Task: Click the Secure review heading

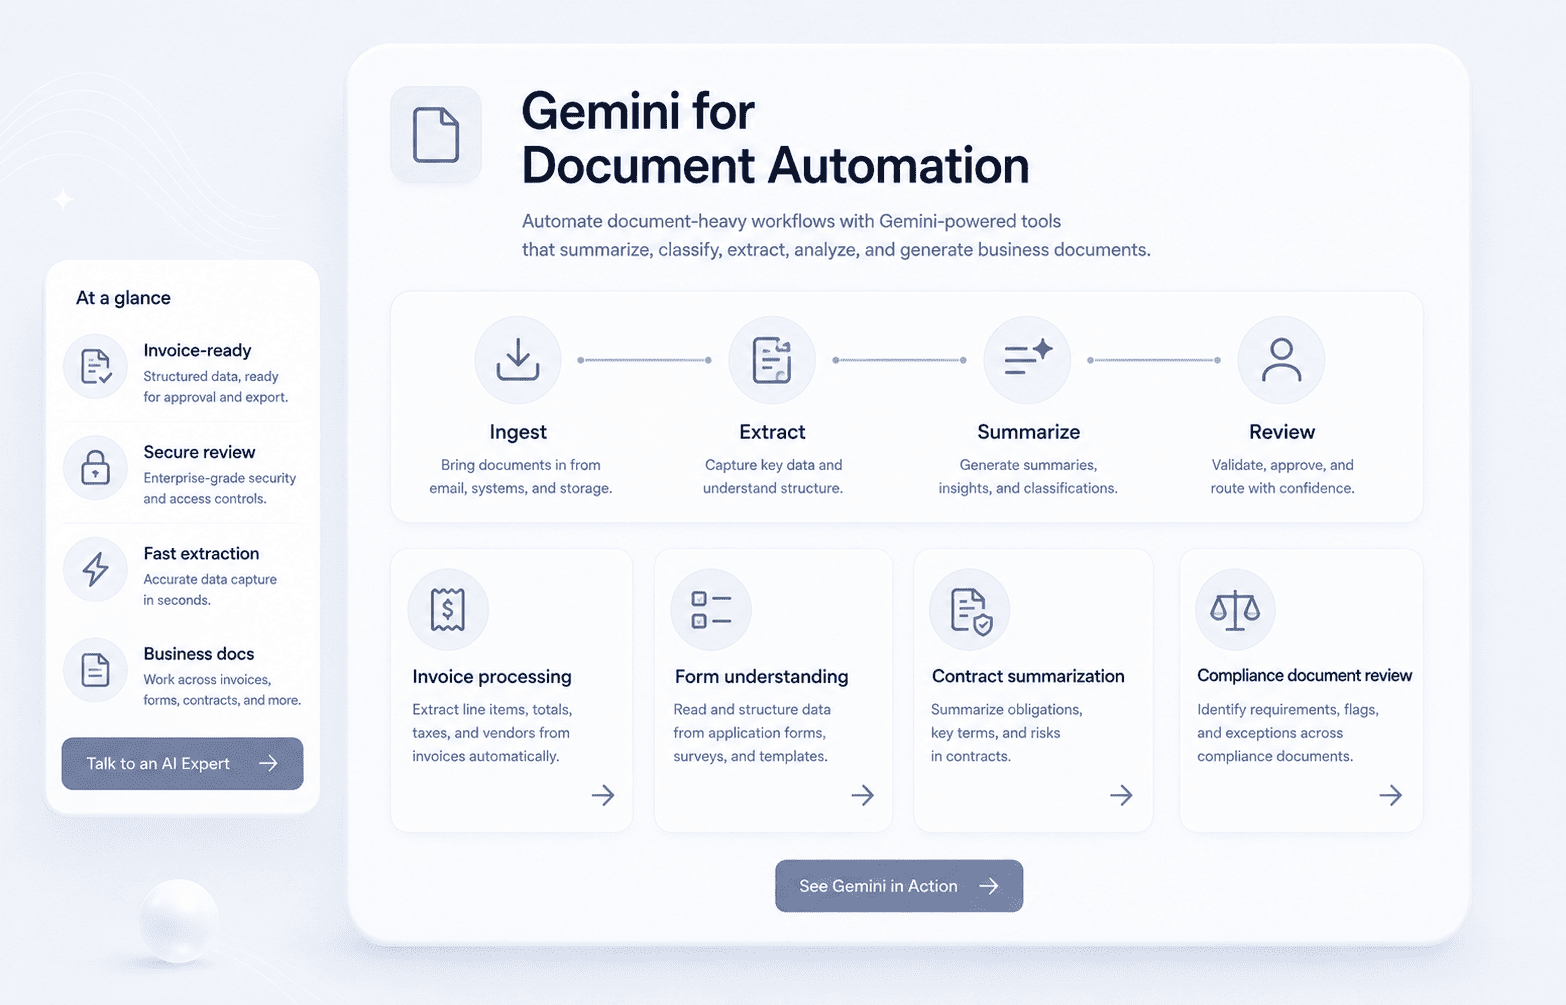Action: coord(199,452)
